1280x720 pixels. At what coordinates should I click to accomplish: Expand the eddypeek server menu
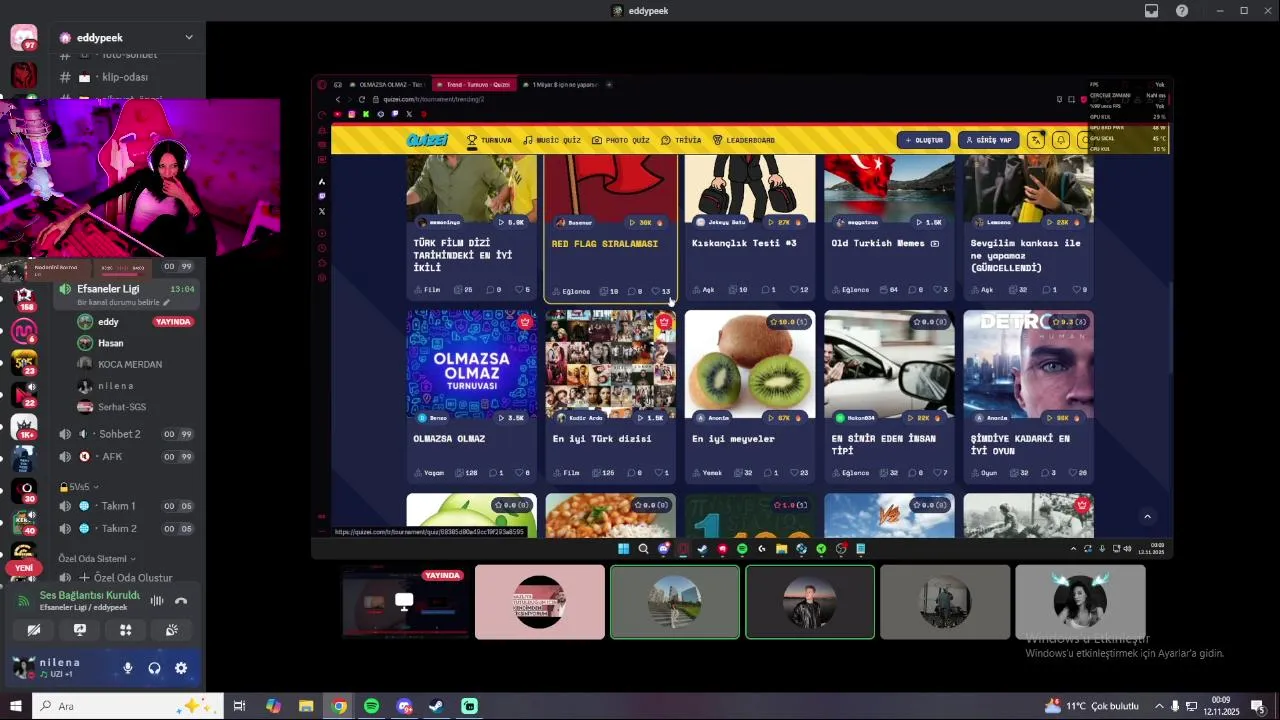click(189, 37)
